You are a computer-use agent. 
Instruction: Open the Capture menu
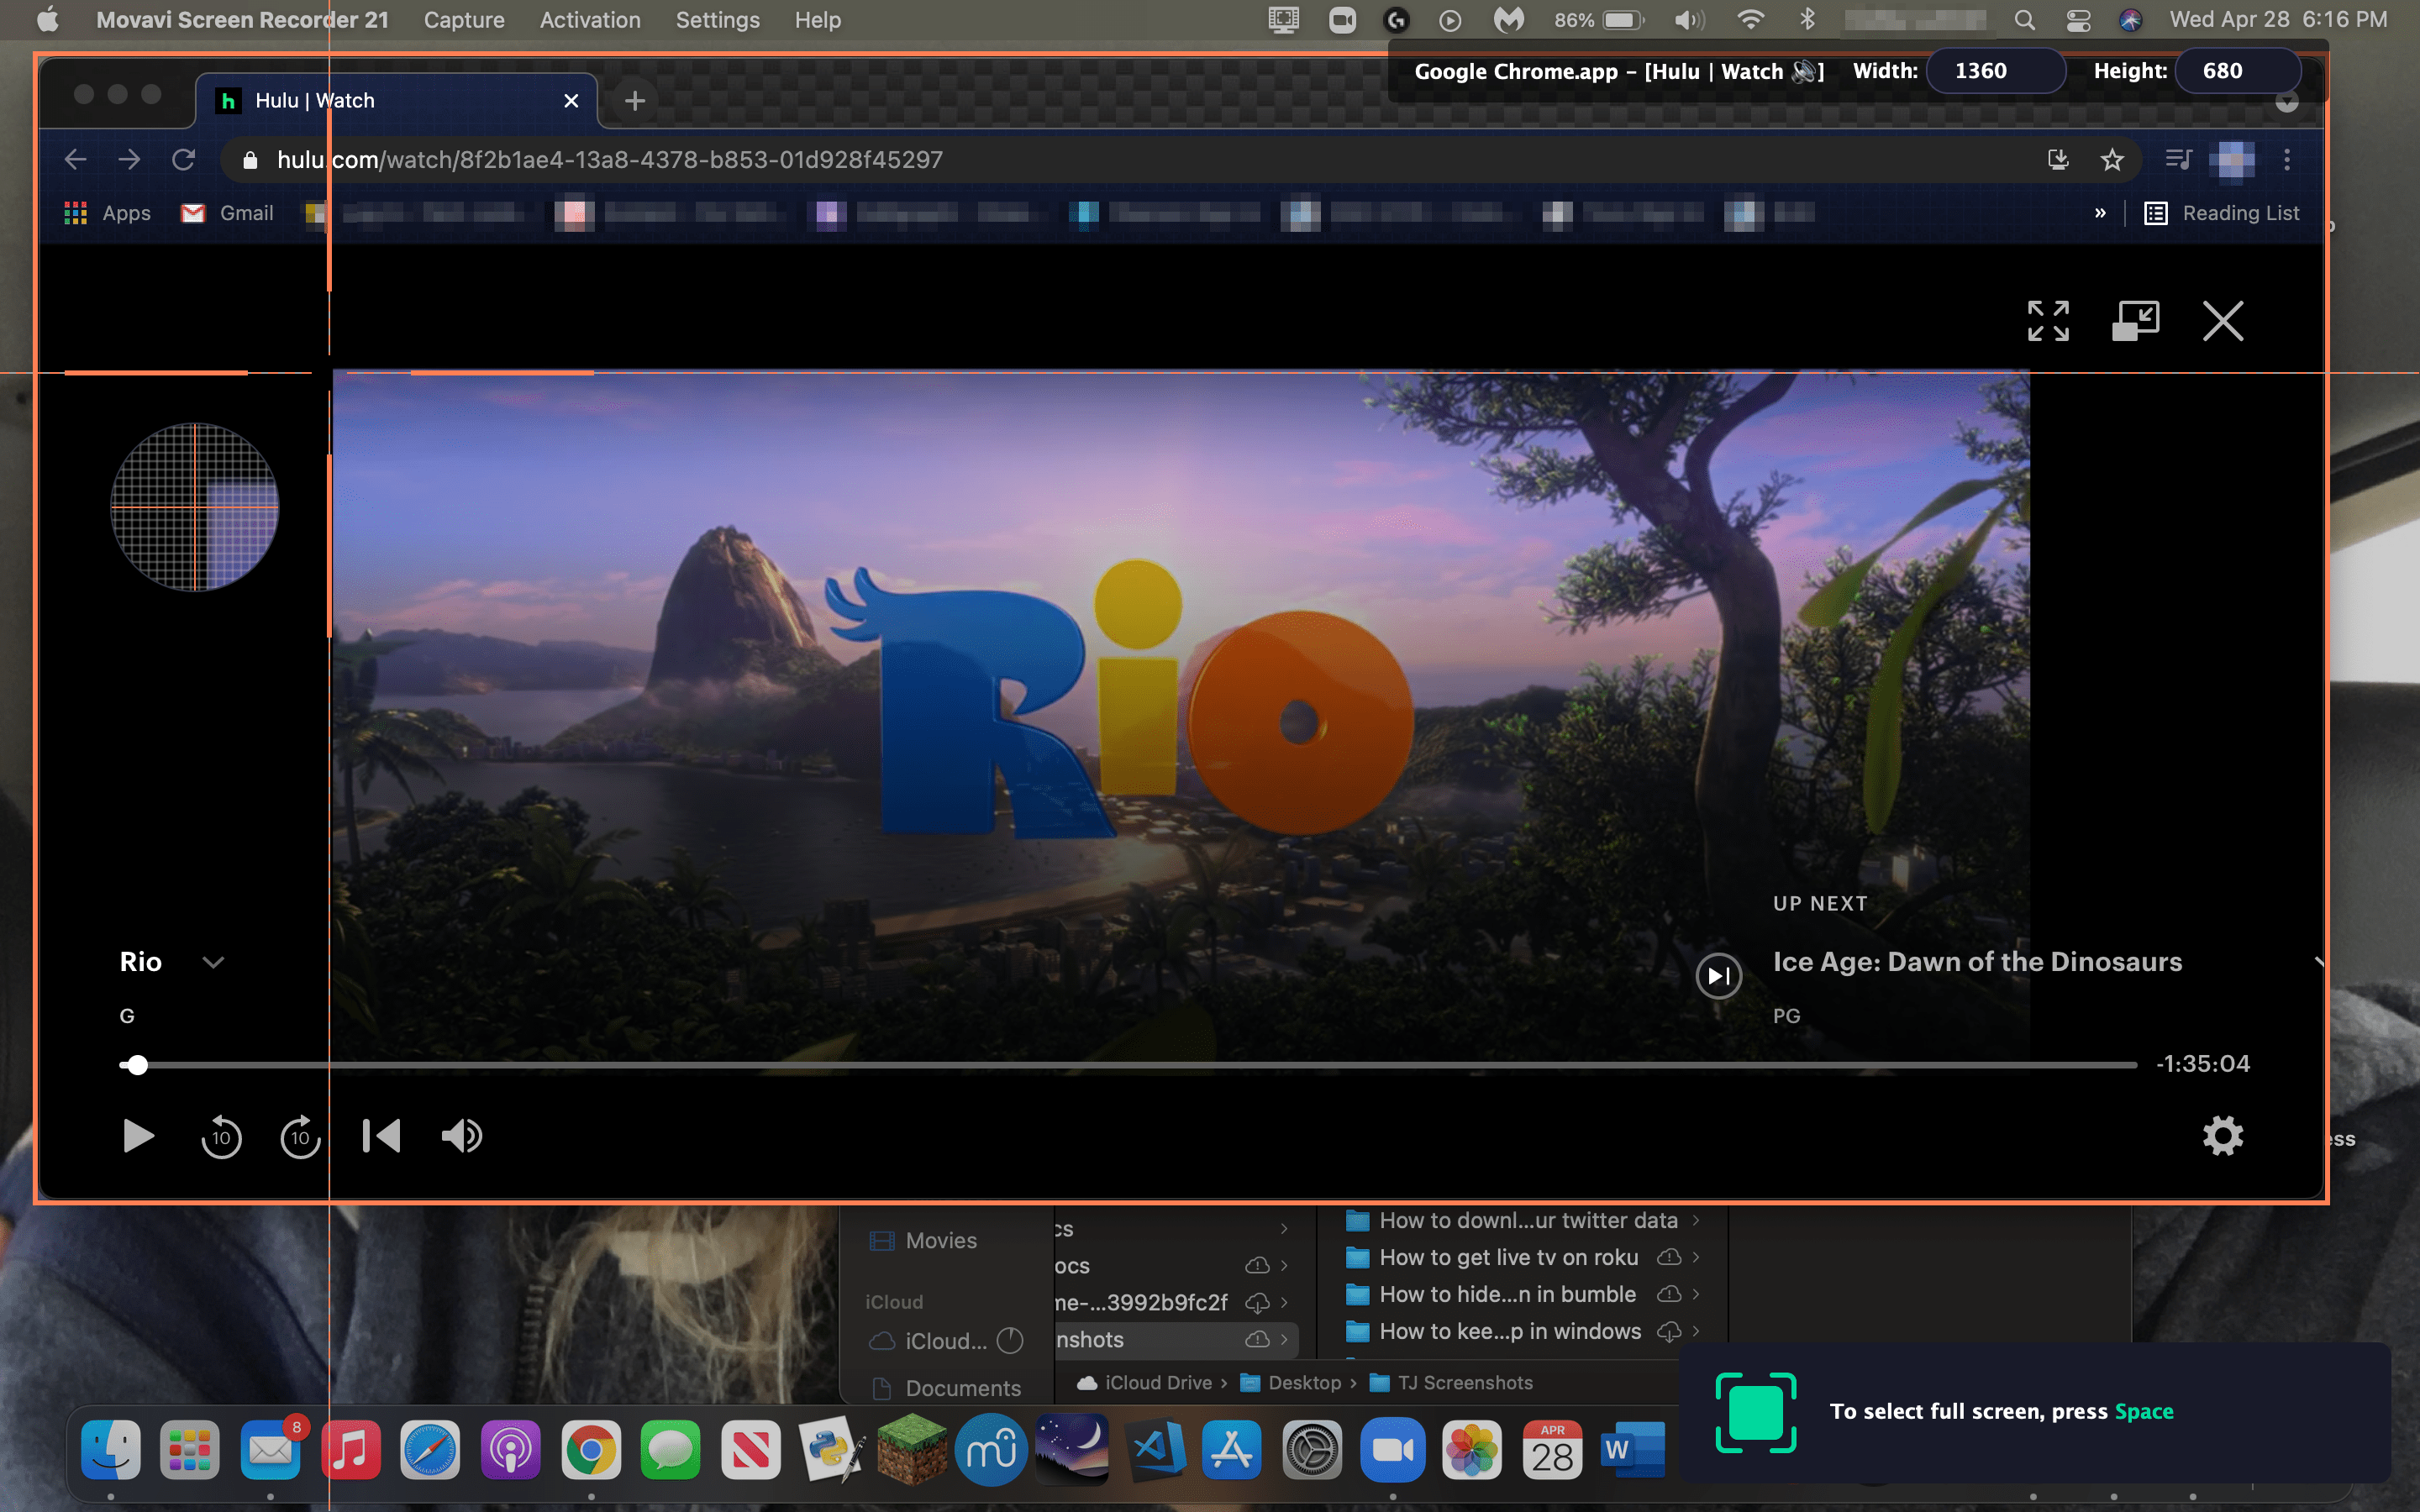tap(464, 20)
